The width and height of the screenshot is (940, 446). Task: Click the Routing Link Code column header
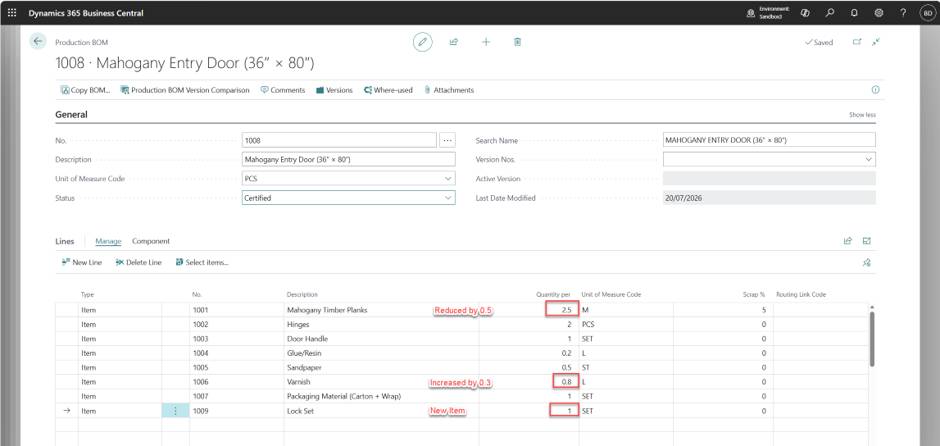(801, 294)
